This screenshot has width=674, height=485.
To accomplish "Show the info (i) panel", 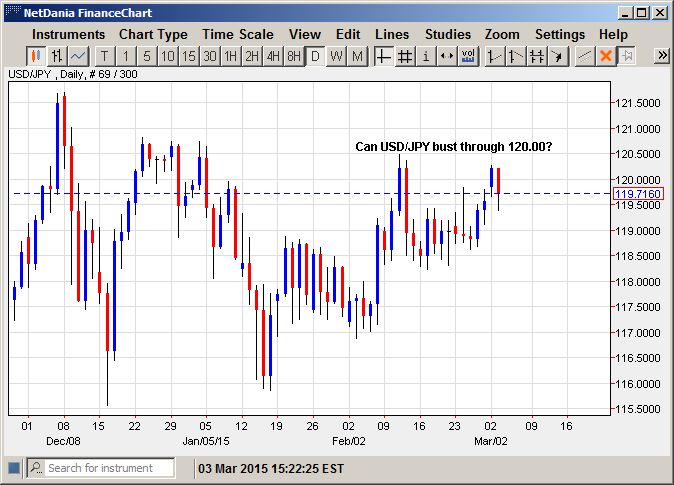I will click(426, 56).
